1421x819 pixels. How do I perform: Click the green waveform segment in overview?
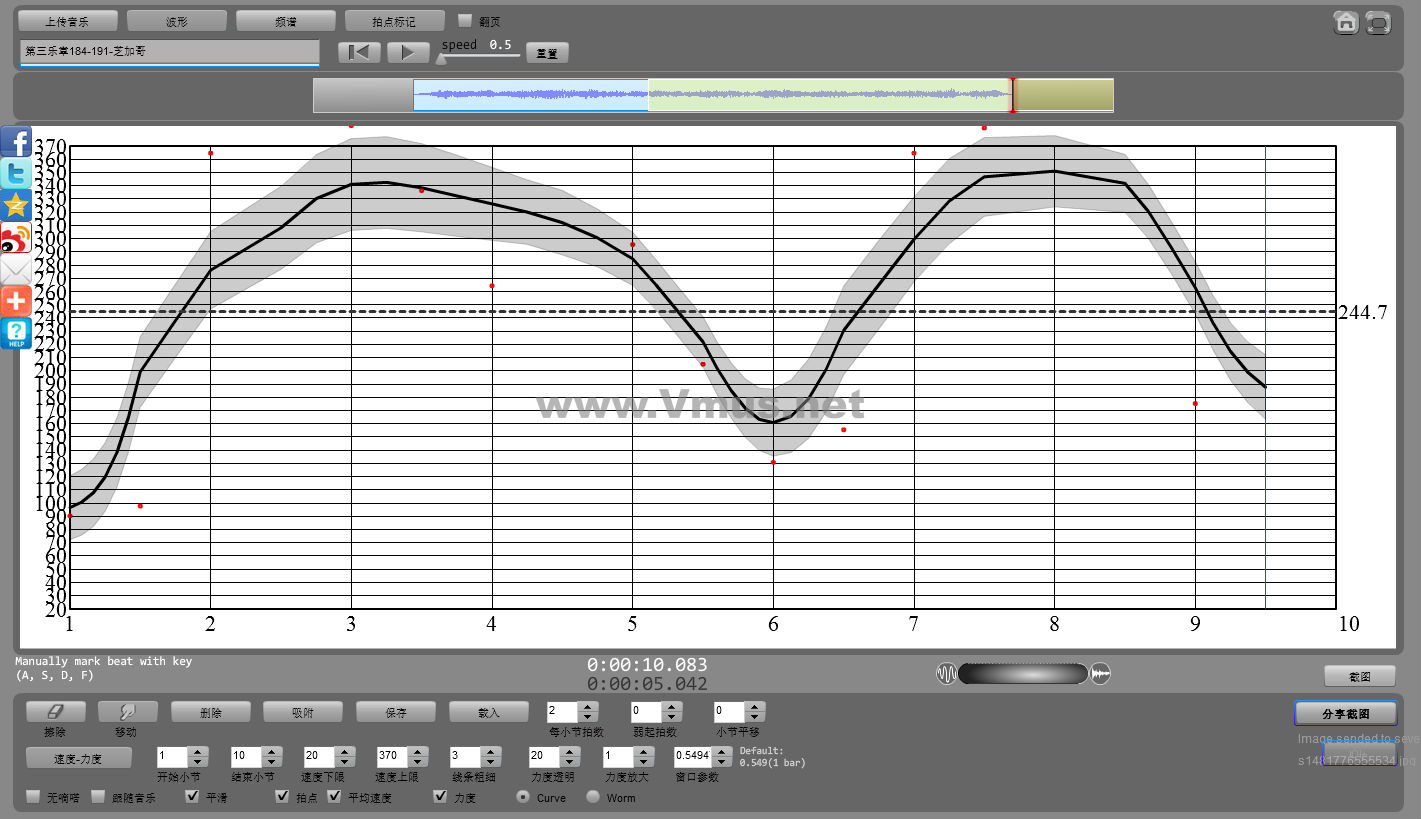click(829, 95)
